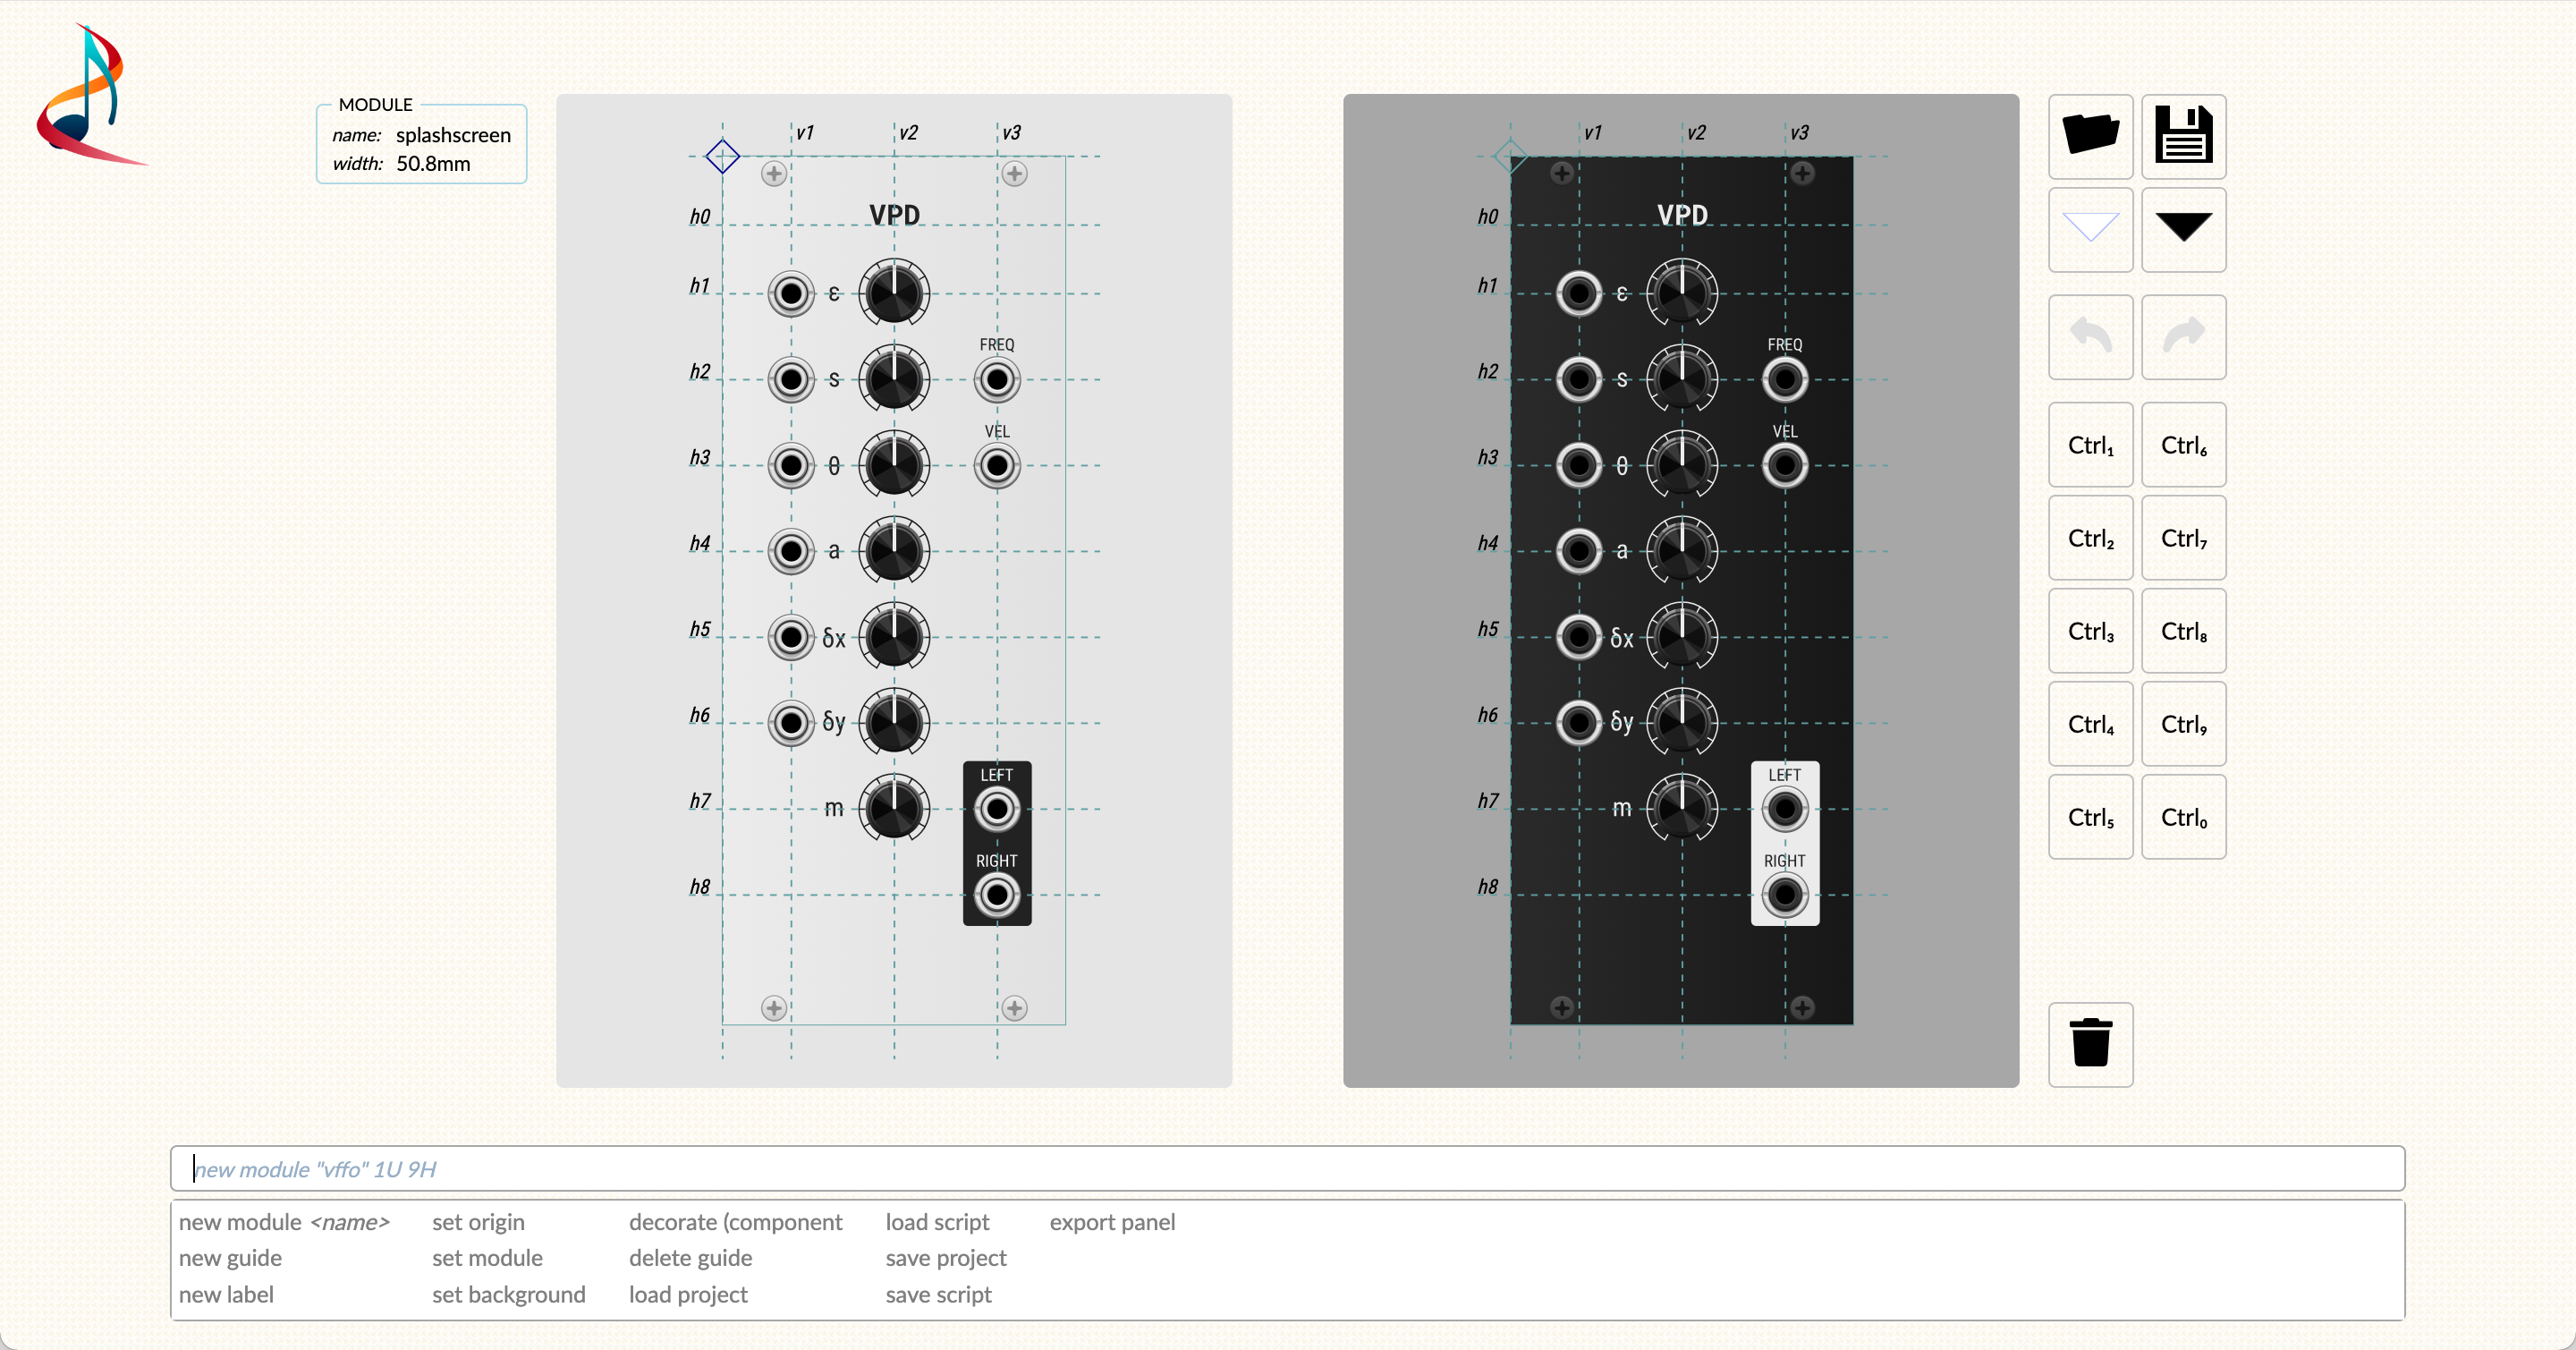Choose the 'export panel' command
The height and width of the screenshot is (1350, 2576).
pos(1112,1222)
